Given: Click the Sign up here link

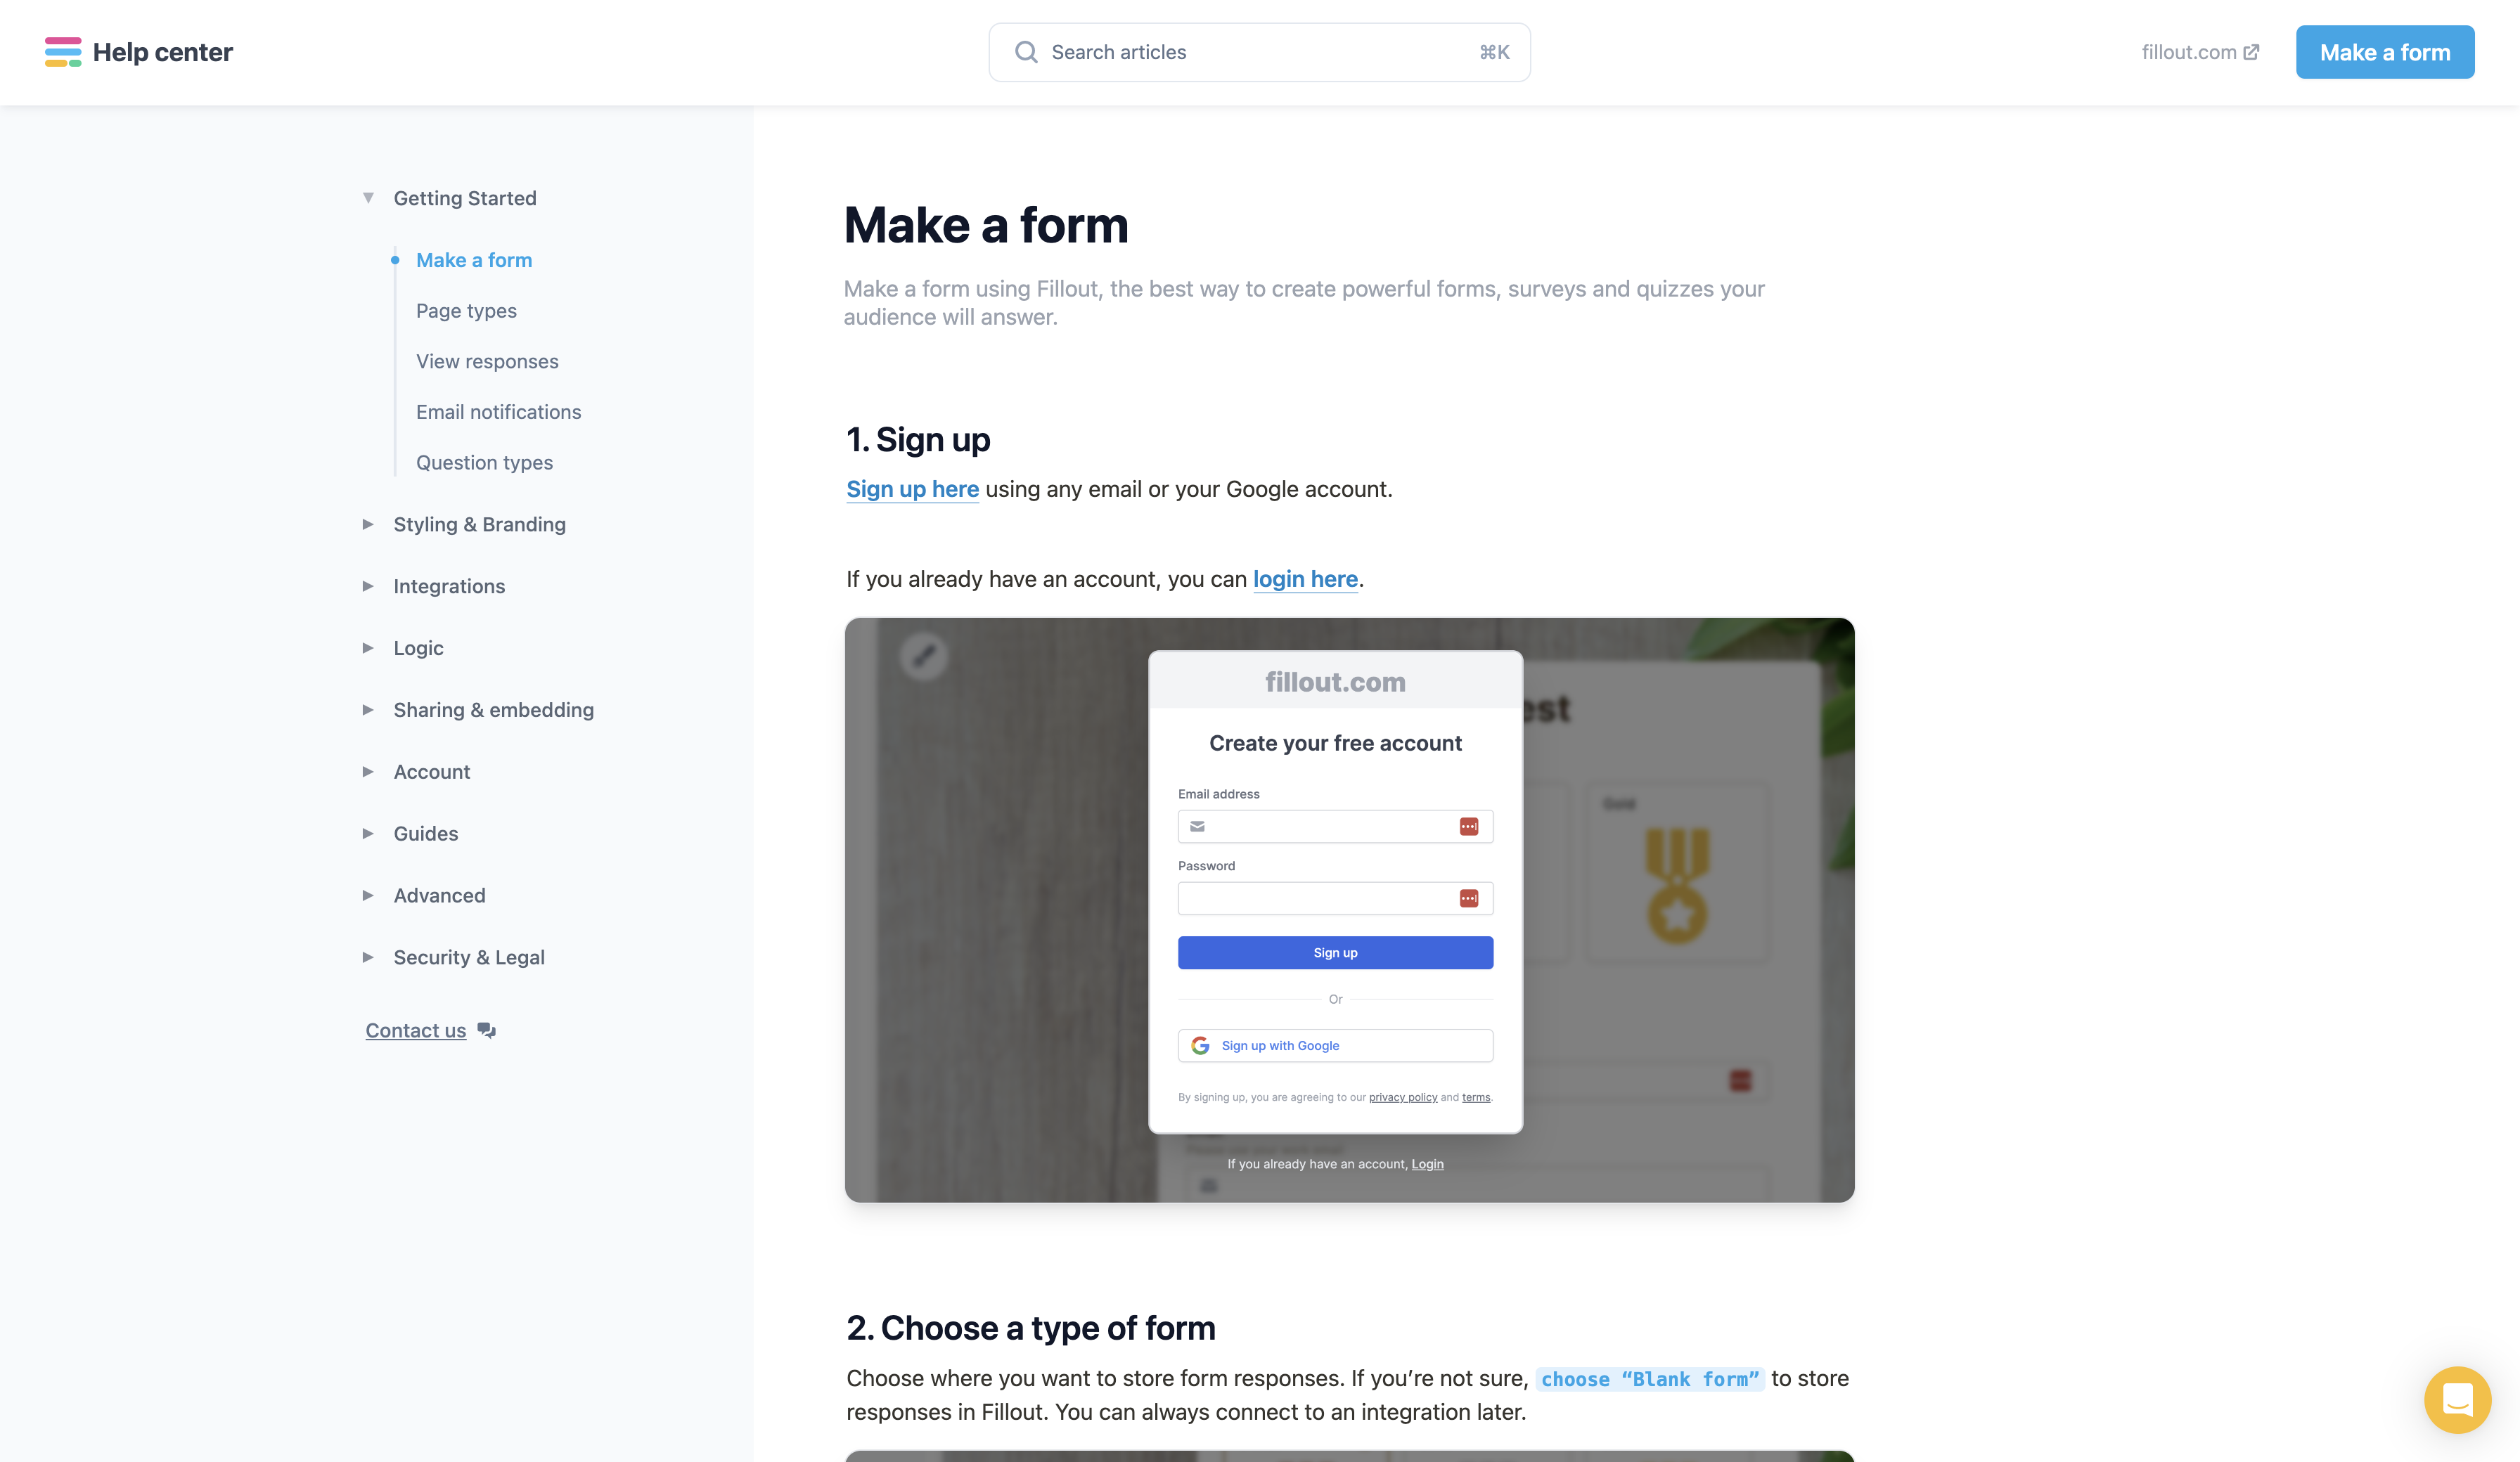Looking at the screenshot, I should click(912, 489).
